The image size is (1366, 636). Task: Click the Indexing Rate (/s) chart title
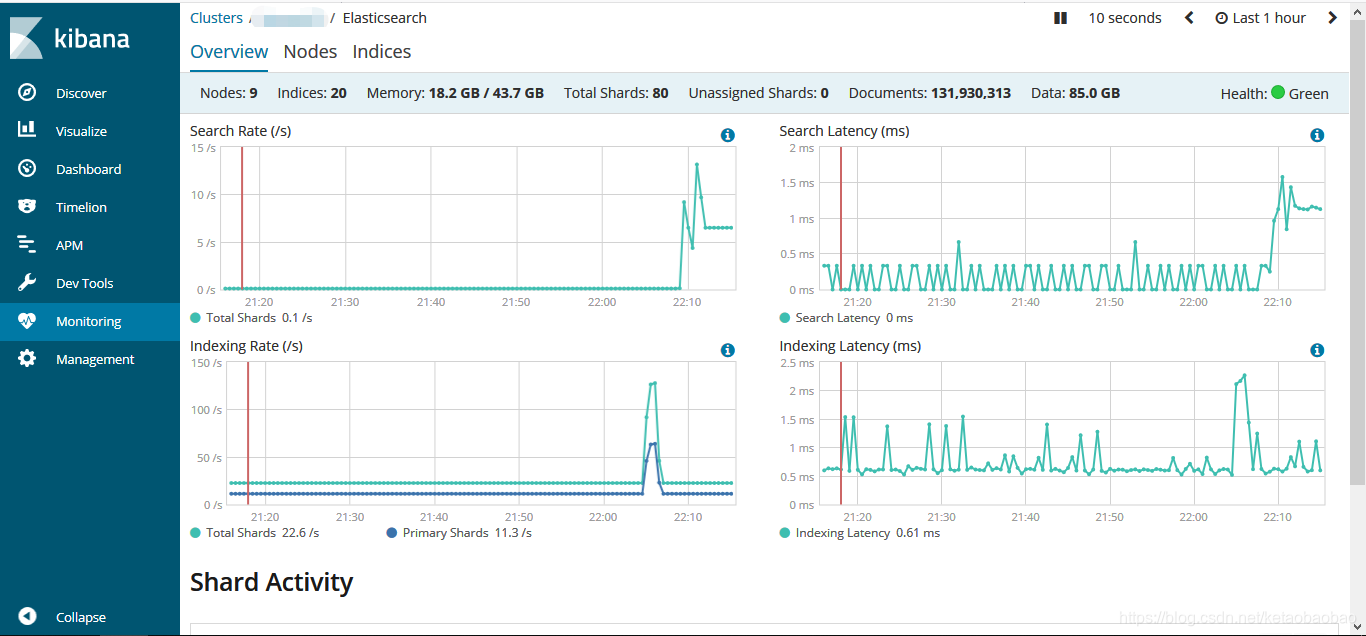[246, 346]
